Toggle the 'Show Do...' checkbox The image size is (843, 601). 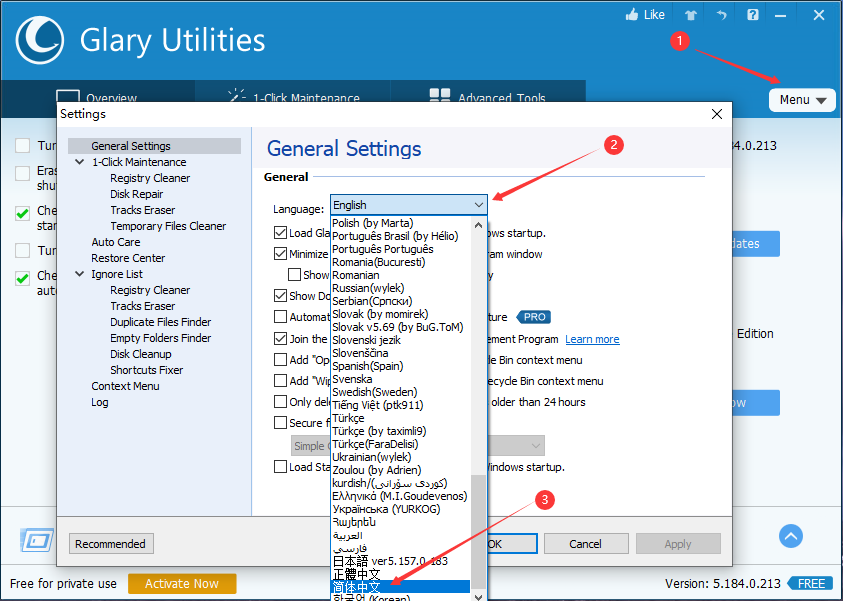(280, 296)
